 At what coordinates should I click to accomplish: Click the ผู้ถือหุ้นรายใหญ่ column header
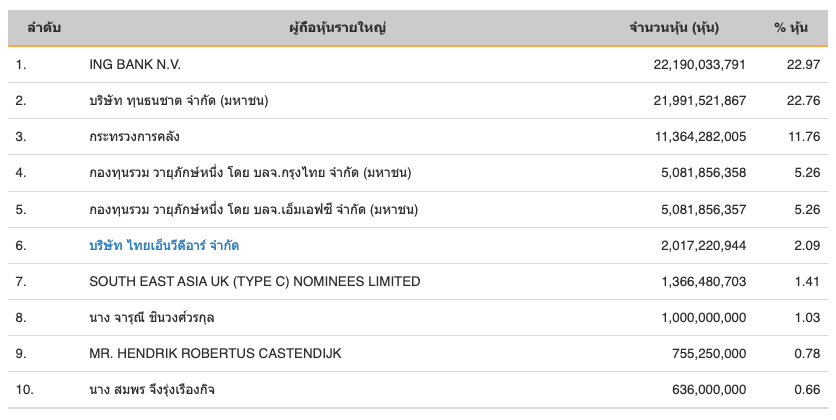tap(337, 28)
